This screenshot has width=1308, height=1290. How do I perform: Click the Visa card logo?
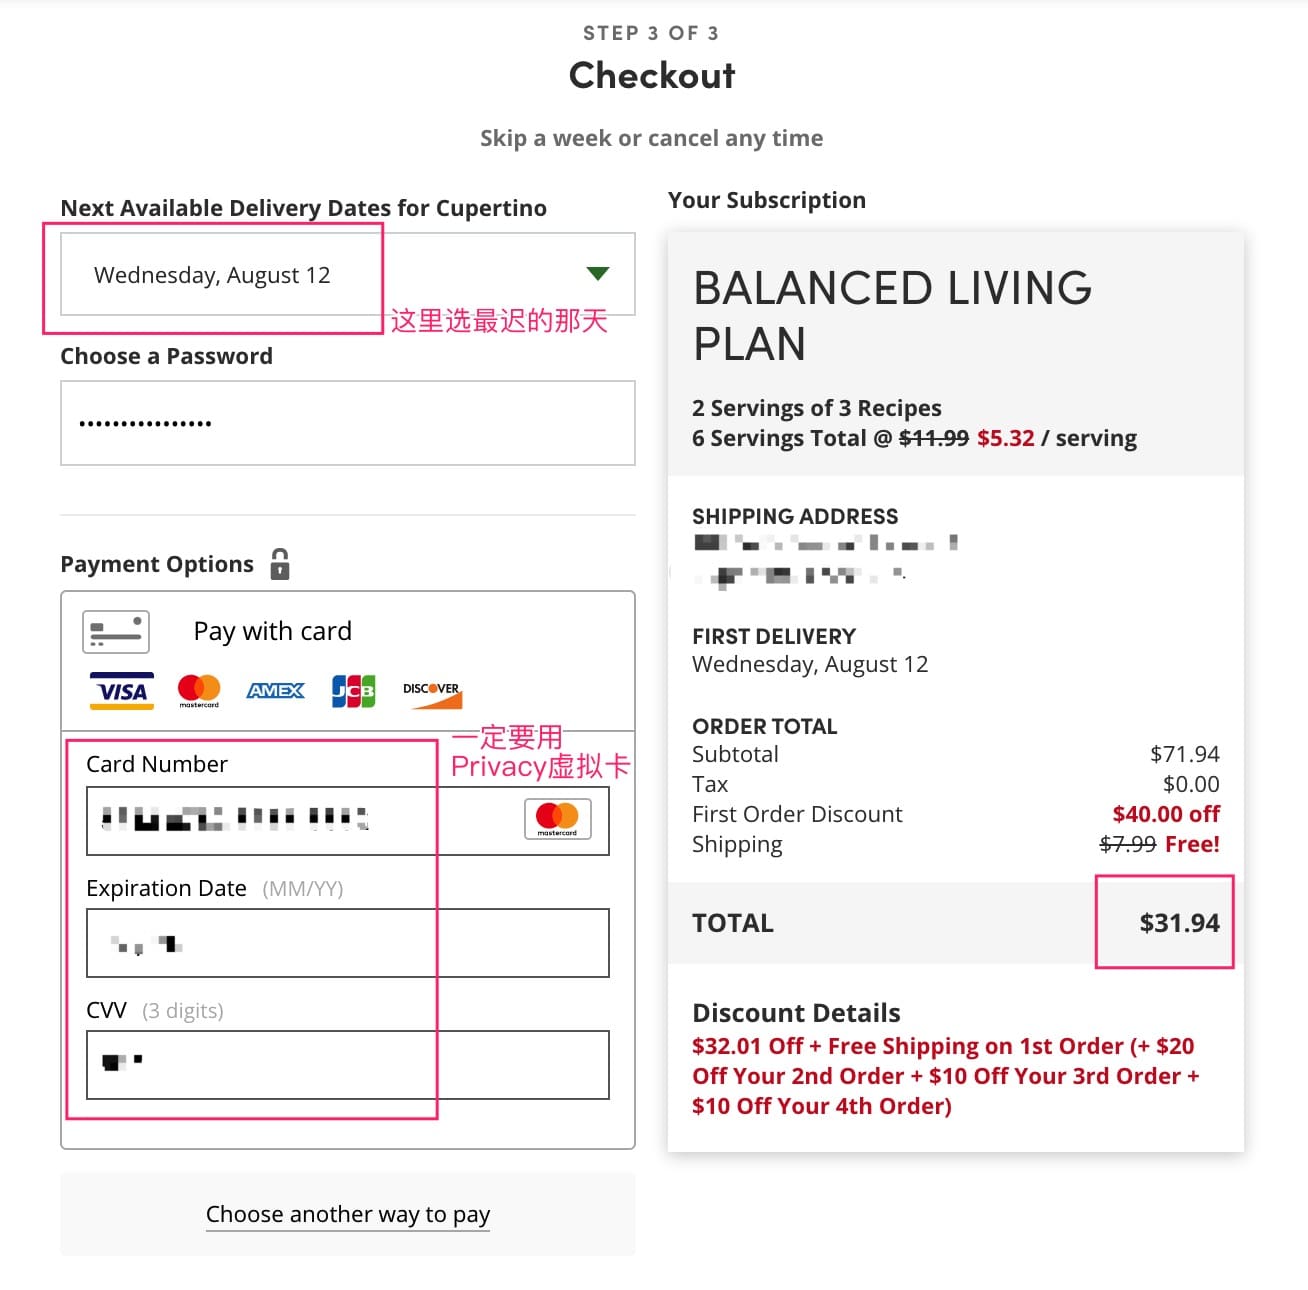tap(120, 691)
